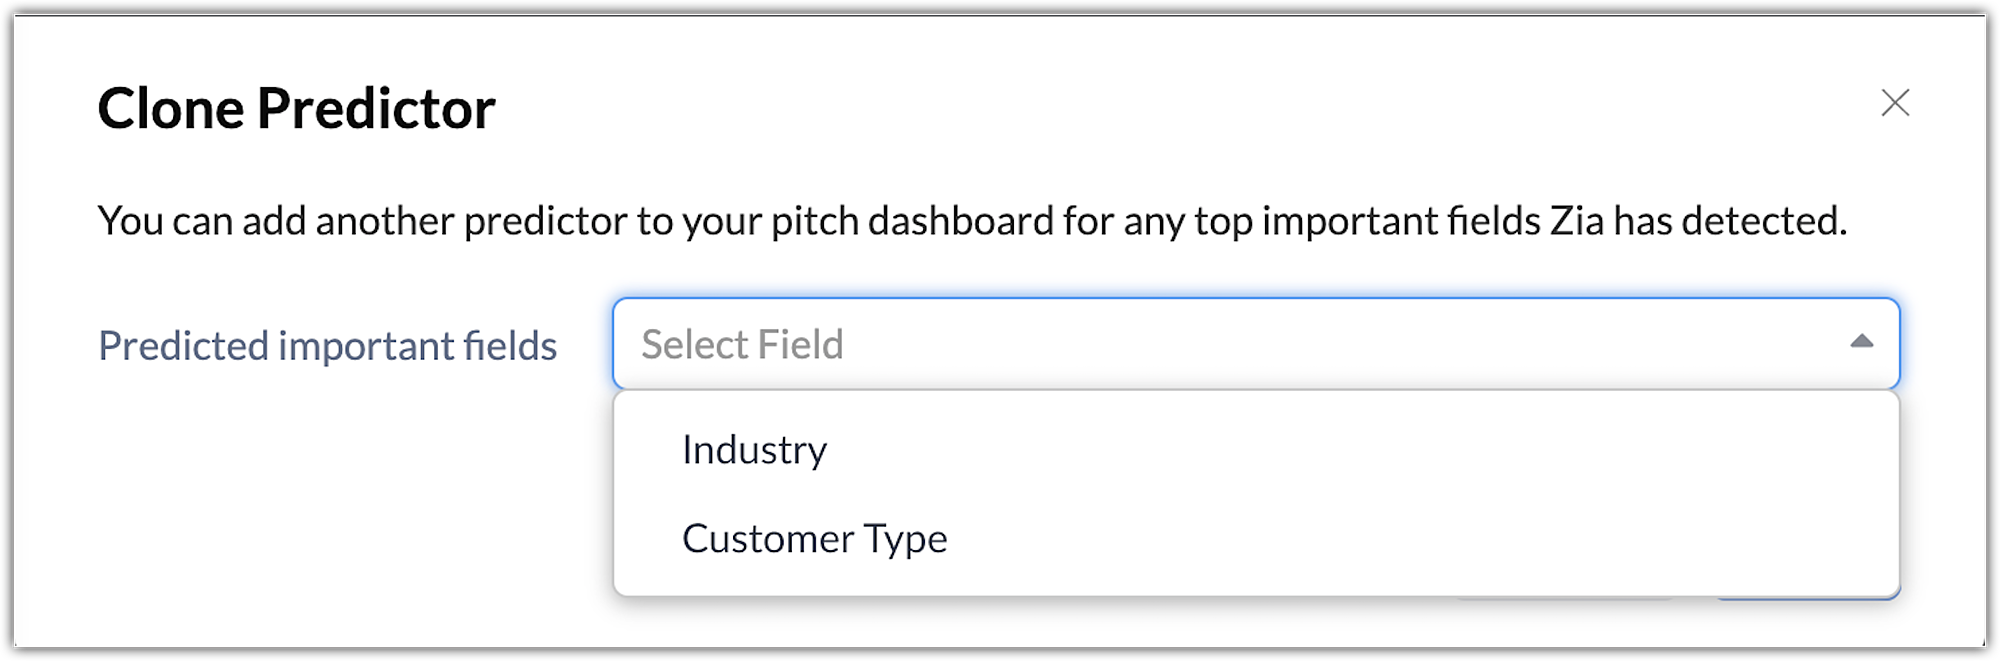2000x661 pixels.
Task: Pick the Industry field option
Action: click(755, 450)
